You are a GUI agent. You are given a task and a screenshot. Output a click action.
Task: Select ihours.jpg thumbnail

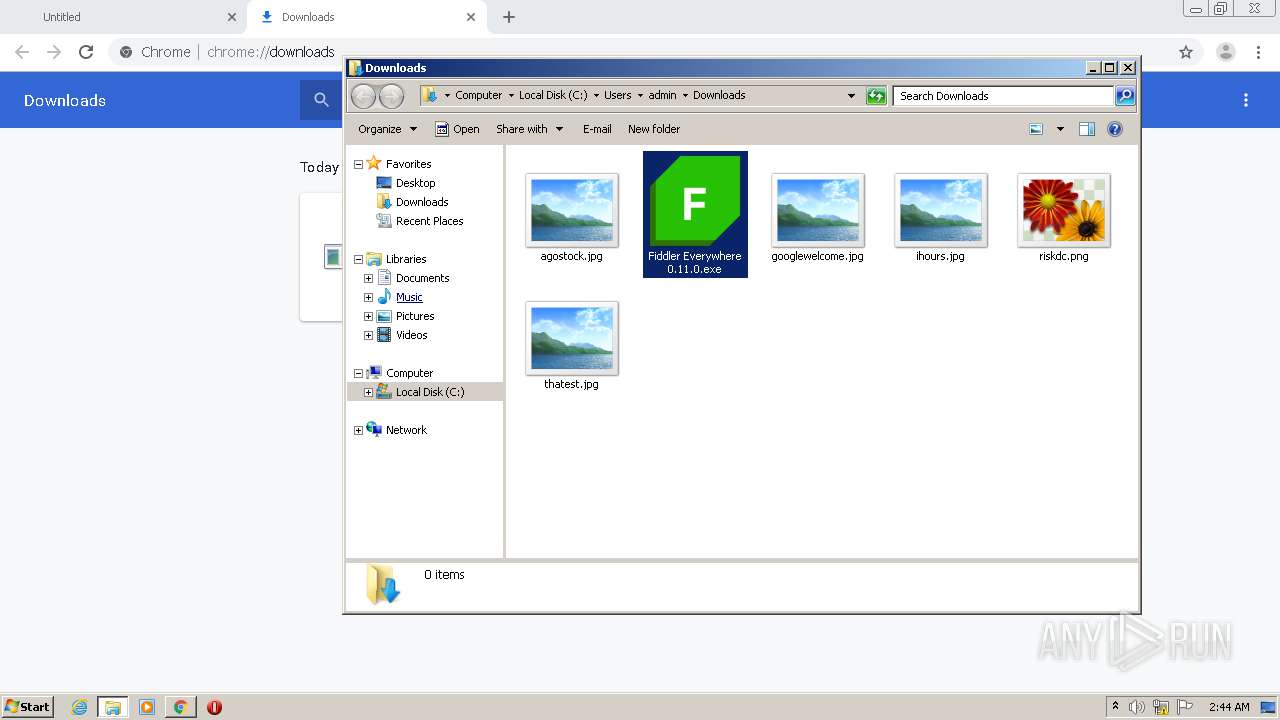941,210
